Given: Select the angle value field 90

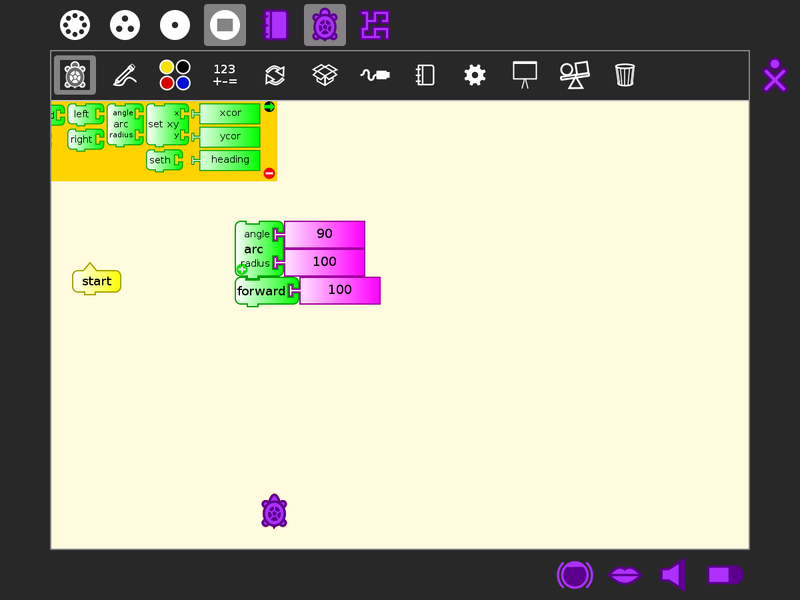Looking at the screenshot, I should point(324,234).
